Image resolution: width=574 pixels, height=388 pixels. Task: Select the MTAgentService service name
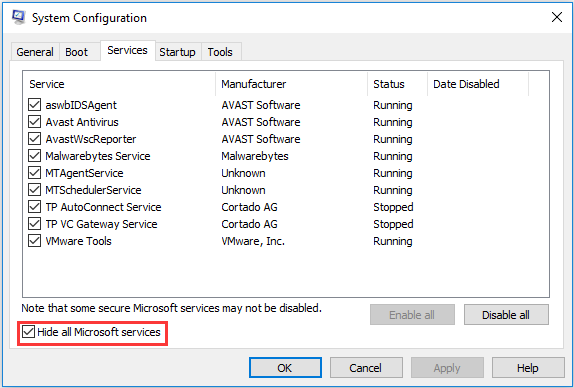click(84, 173)
